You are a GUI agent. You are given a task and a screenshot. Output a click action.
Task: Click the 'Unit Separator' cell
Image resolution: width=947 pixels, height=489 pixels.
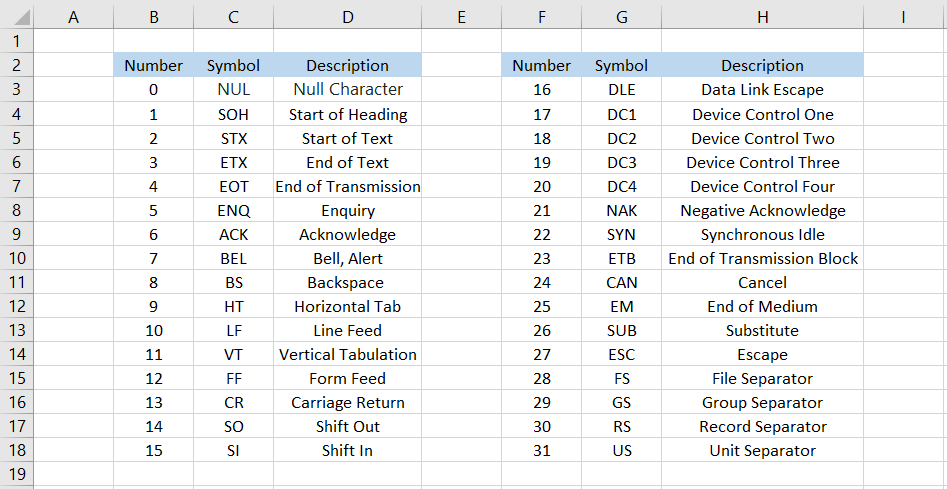(762, 450)
